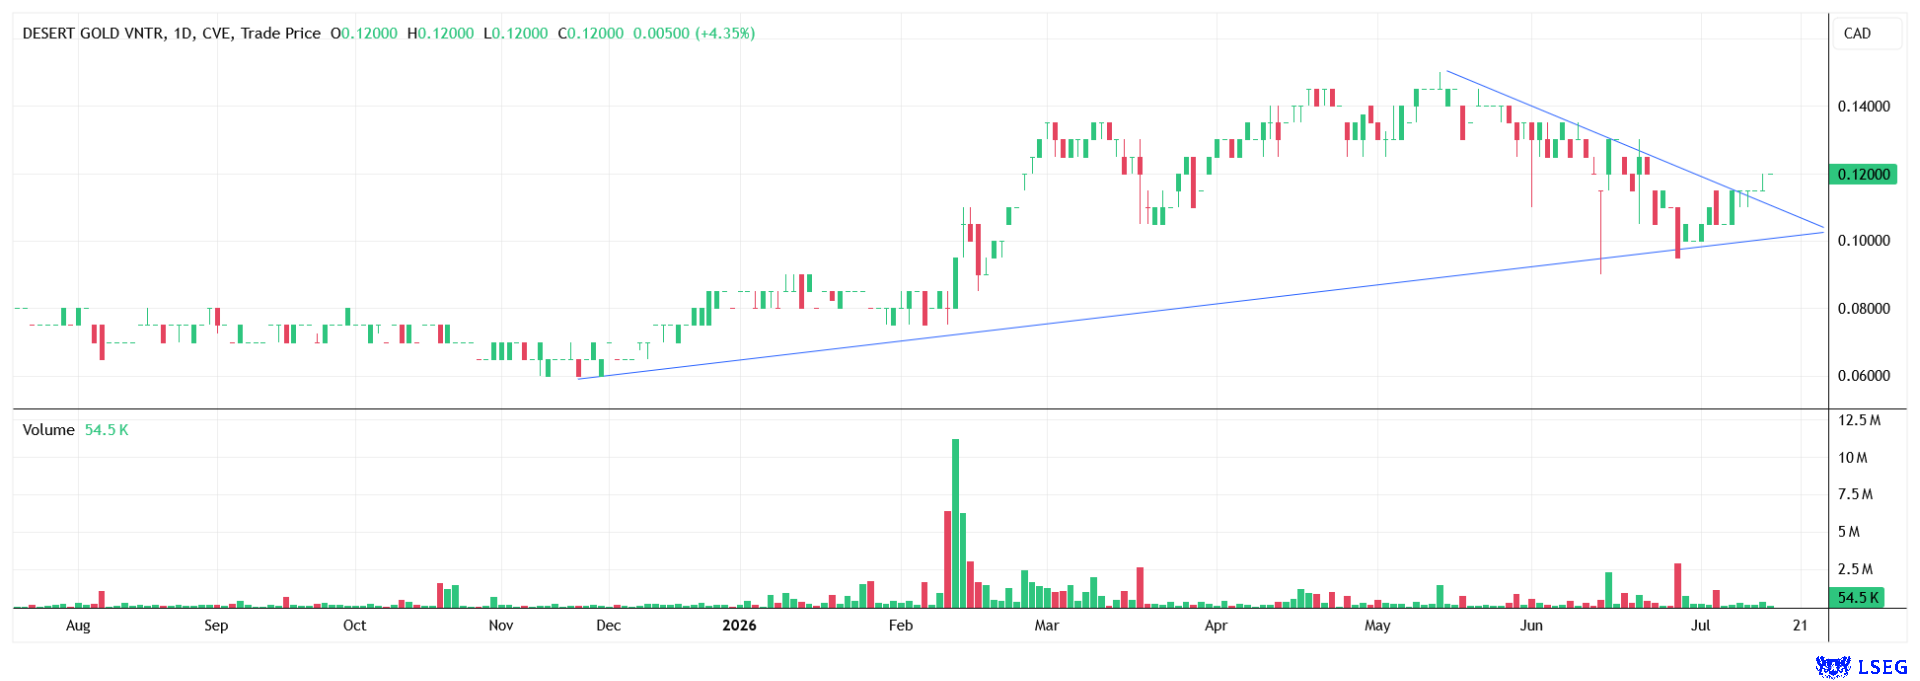
Task: Click the Jul label on time axis
Action: point(1700,625)
